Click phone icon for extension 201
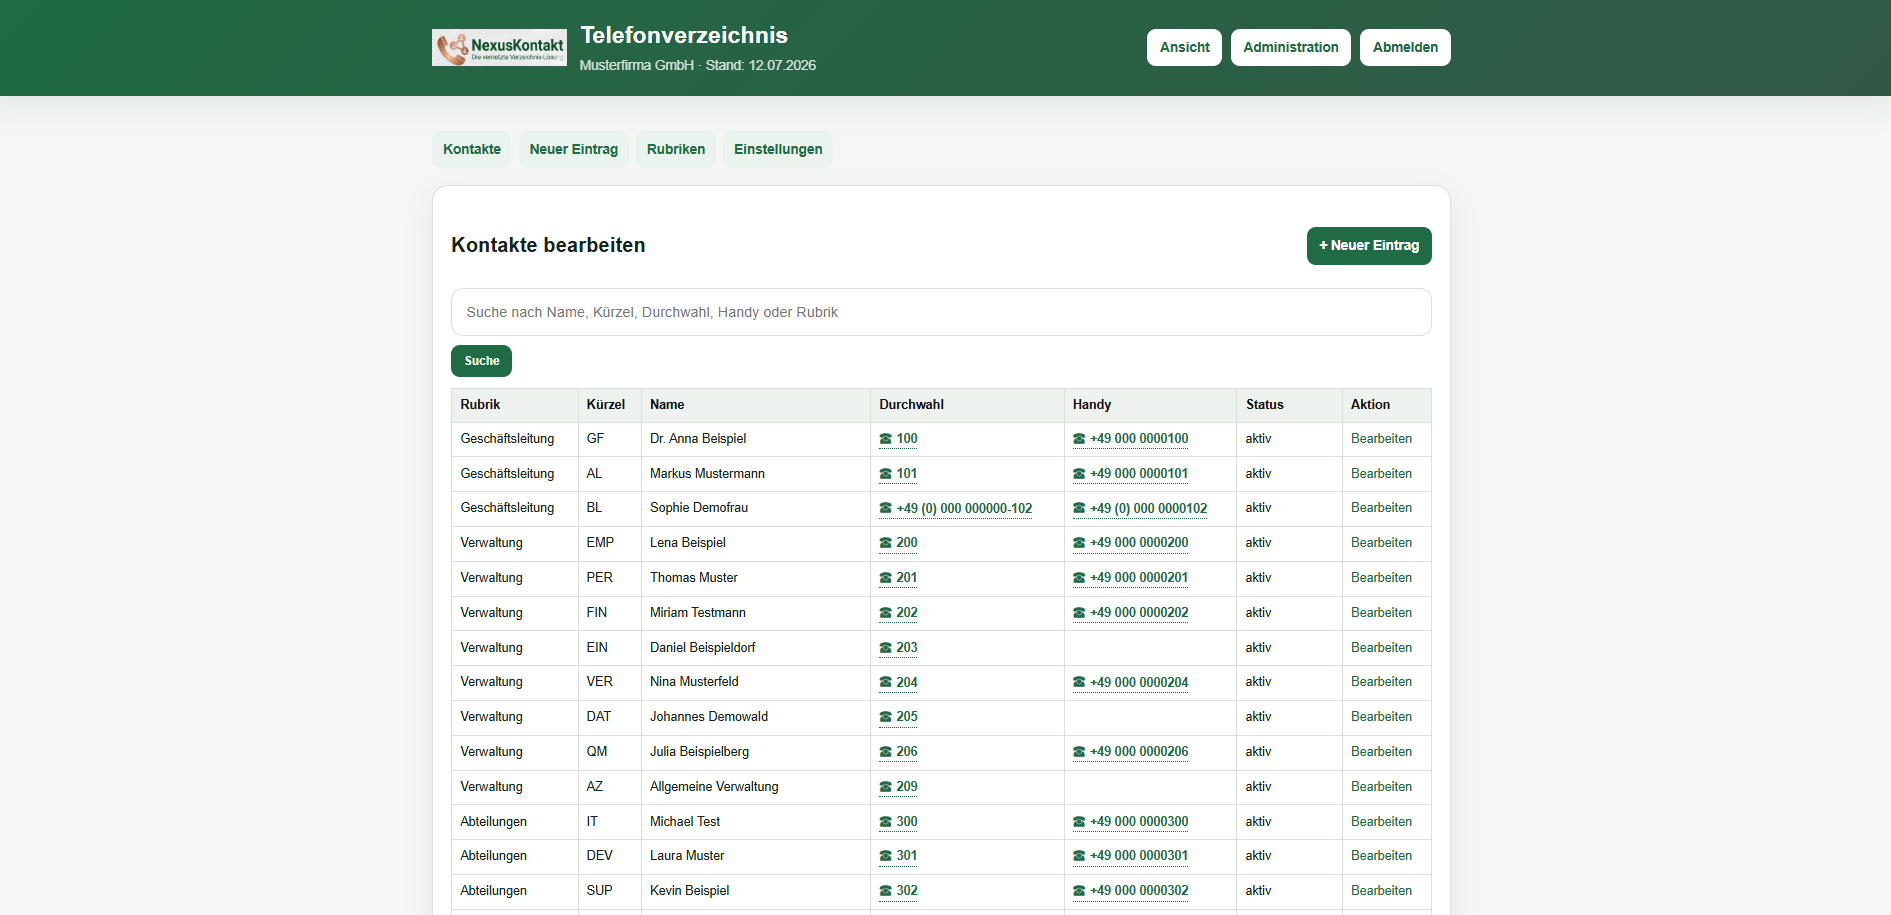 pos(885,578)
